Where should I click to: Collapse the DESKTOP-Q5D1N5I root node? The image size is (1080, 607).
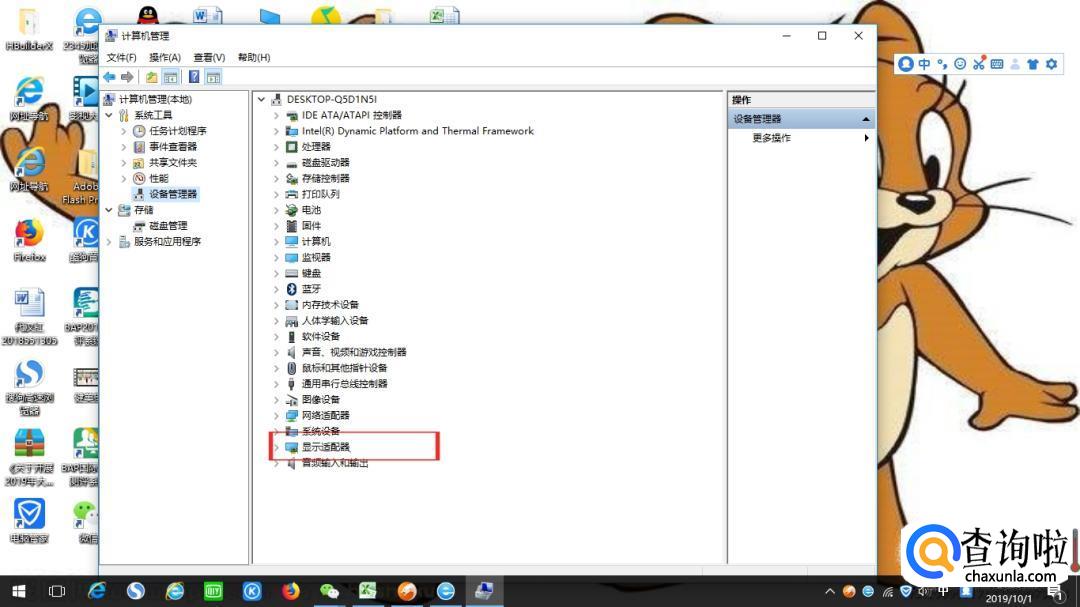tap(262, 99)
